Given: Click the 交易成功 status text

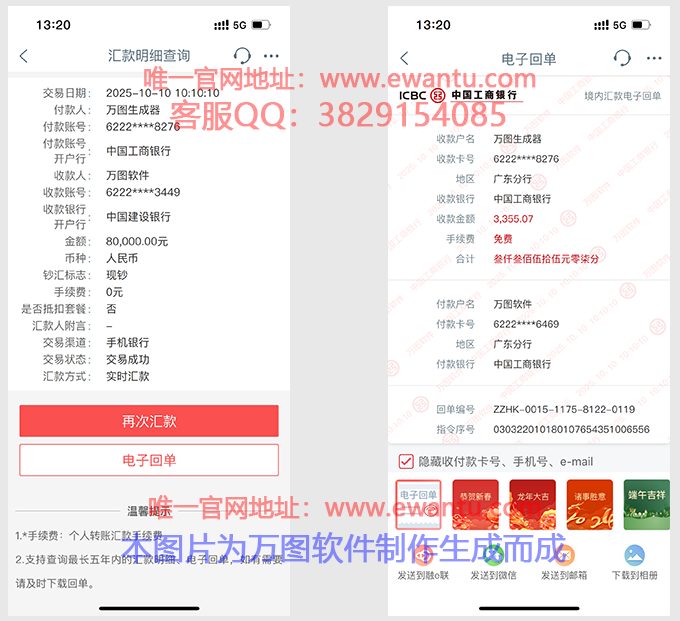Looking at the screenshot, I should pos(128,360).
